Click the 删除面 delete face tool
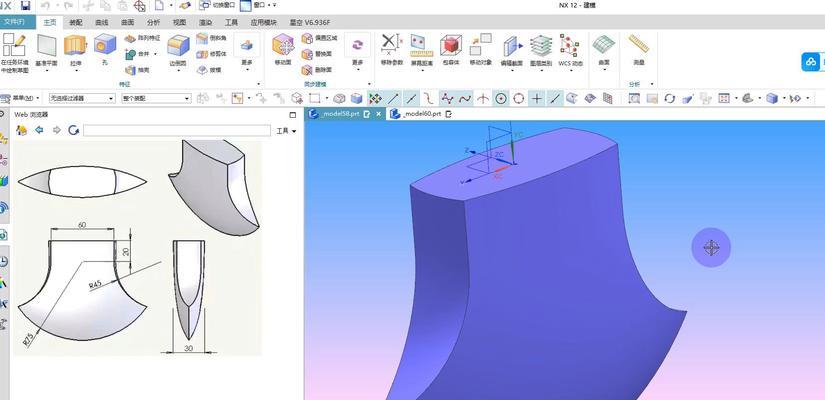825x400 pixels. 317,69
